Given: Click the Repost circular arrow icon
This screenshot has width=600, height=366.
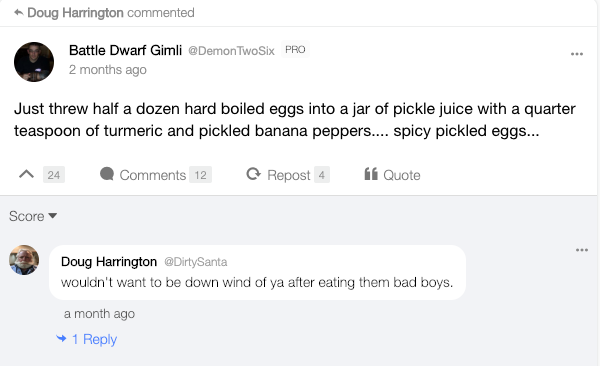Looking at the screenshot, I should click(x=253, y=174).
